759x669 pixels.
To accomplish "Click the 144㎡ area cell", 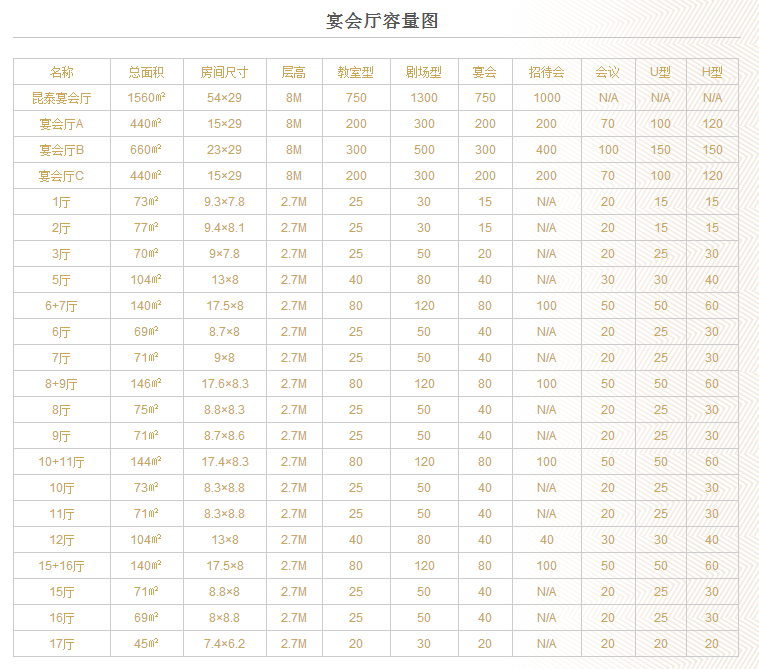I will pyautogui.click(x=146, y=462).
